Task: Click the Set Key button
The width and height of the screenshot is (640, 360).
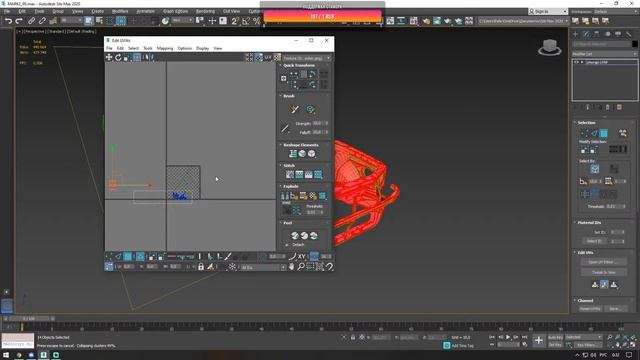Action: 556,345
